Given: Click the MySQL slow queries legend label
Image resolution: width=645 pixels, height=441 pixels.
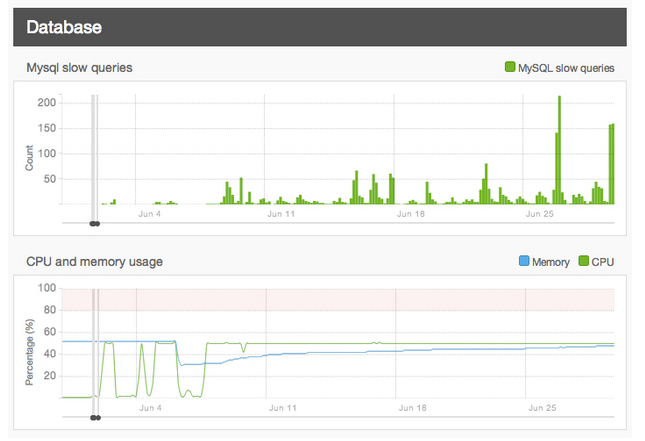Looking at the screenshot, I should (566, 68).
